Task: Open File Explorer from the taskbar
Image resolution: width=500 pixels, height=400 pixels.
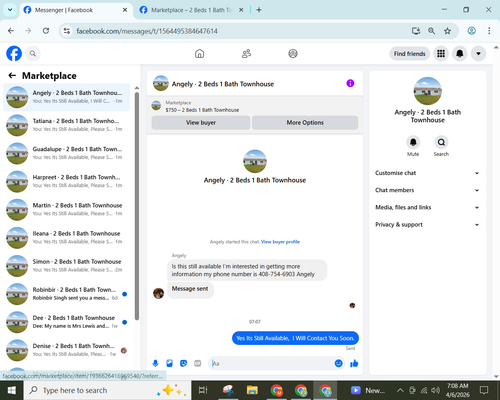Action: 252,390
